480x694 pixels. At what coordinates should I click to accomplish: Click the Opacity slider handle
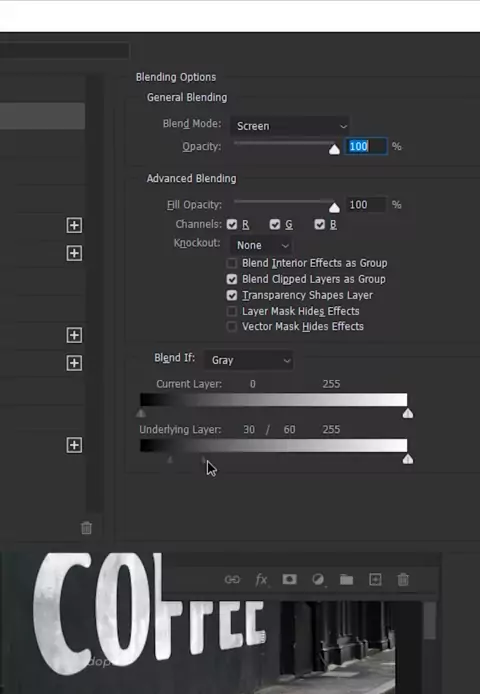pyautogui.click(x=334, y=150)
